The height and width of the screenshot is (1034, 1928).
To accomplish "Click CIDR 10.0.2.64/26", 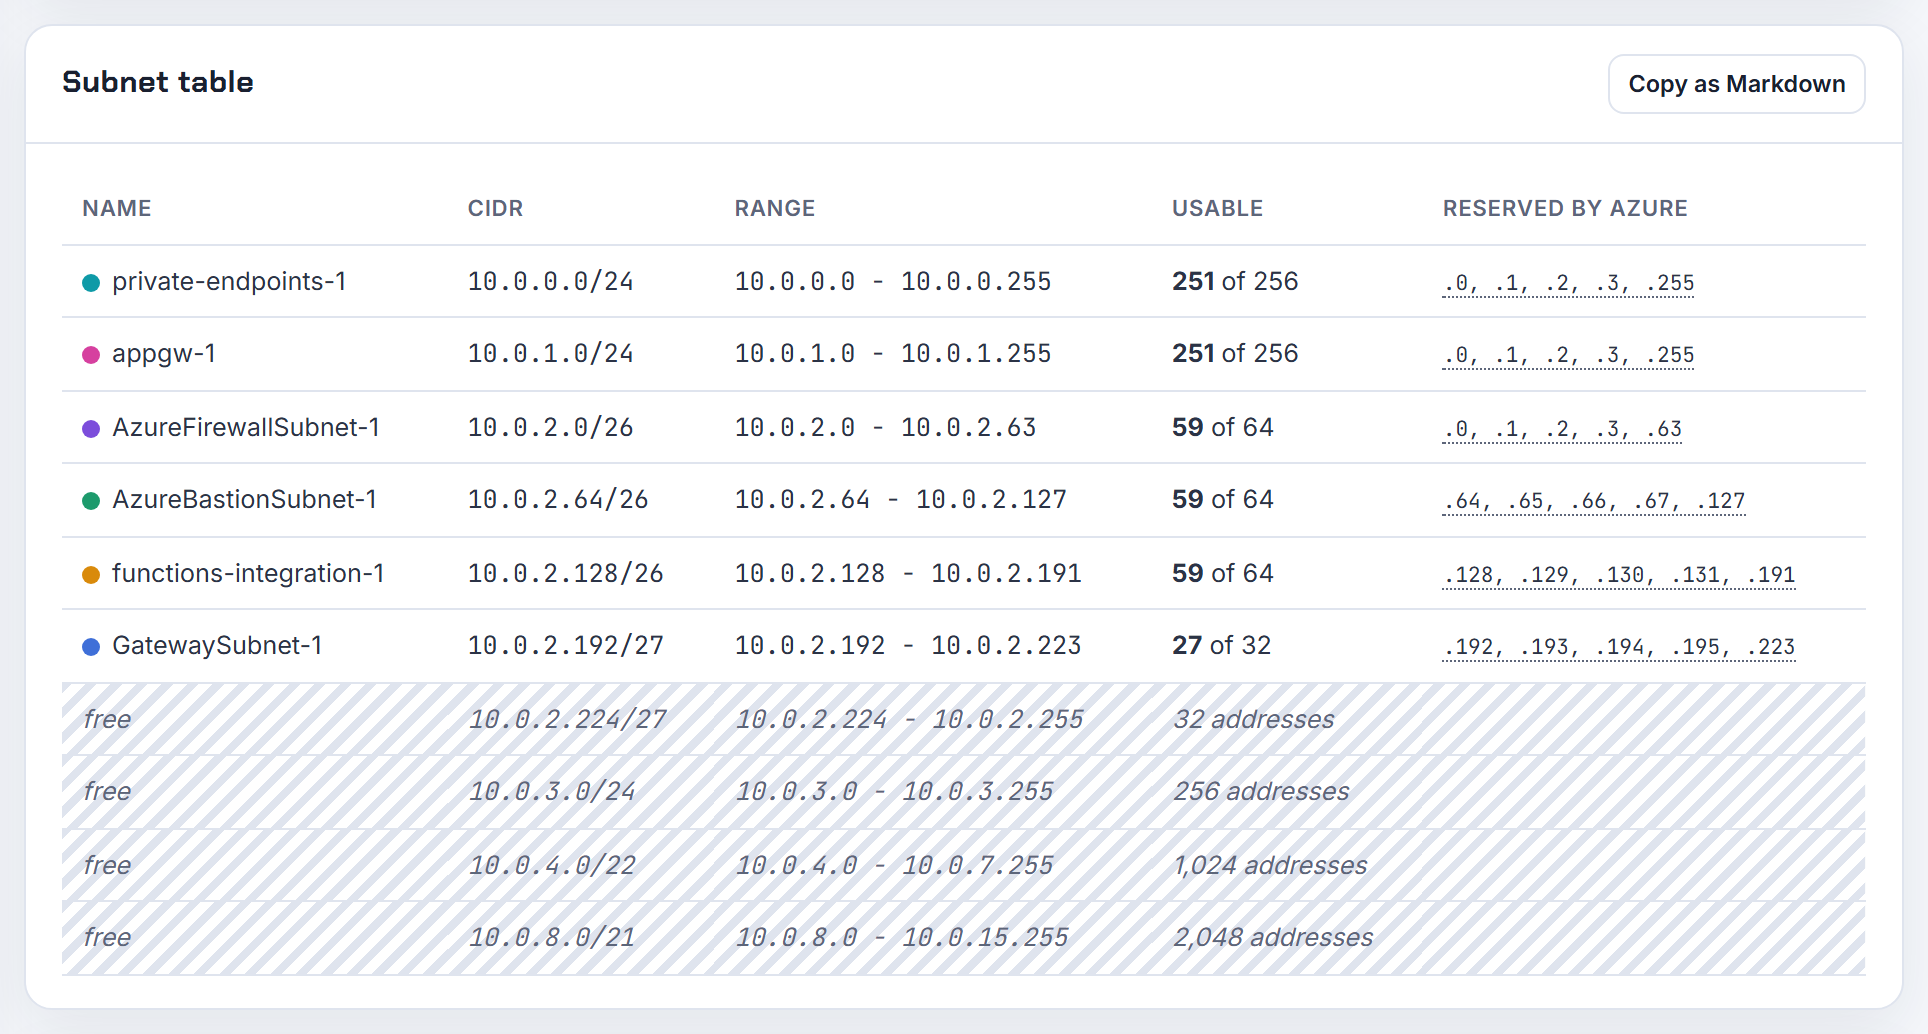I will tap(558, 500).
